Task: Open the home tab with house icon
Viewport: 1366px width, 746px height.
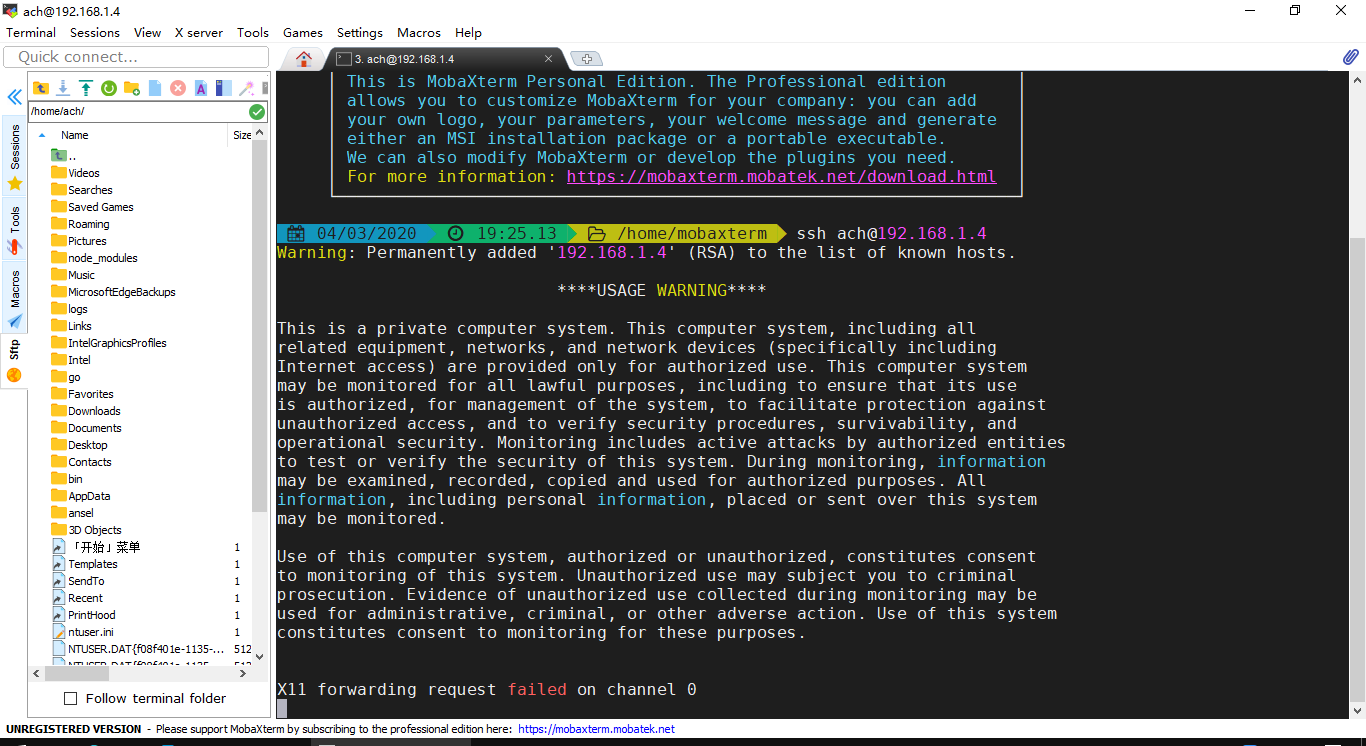Action: click(304, 58)
